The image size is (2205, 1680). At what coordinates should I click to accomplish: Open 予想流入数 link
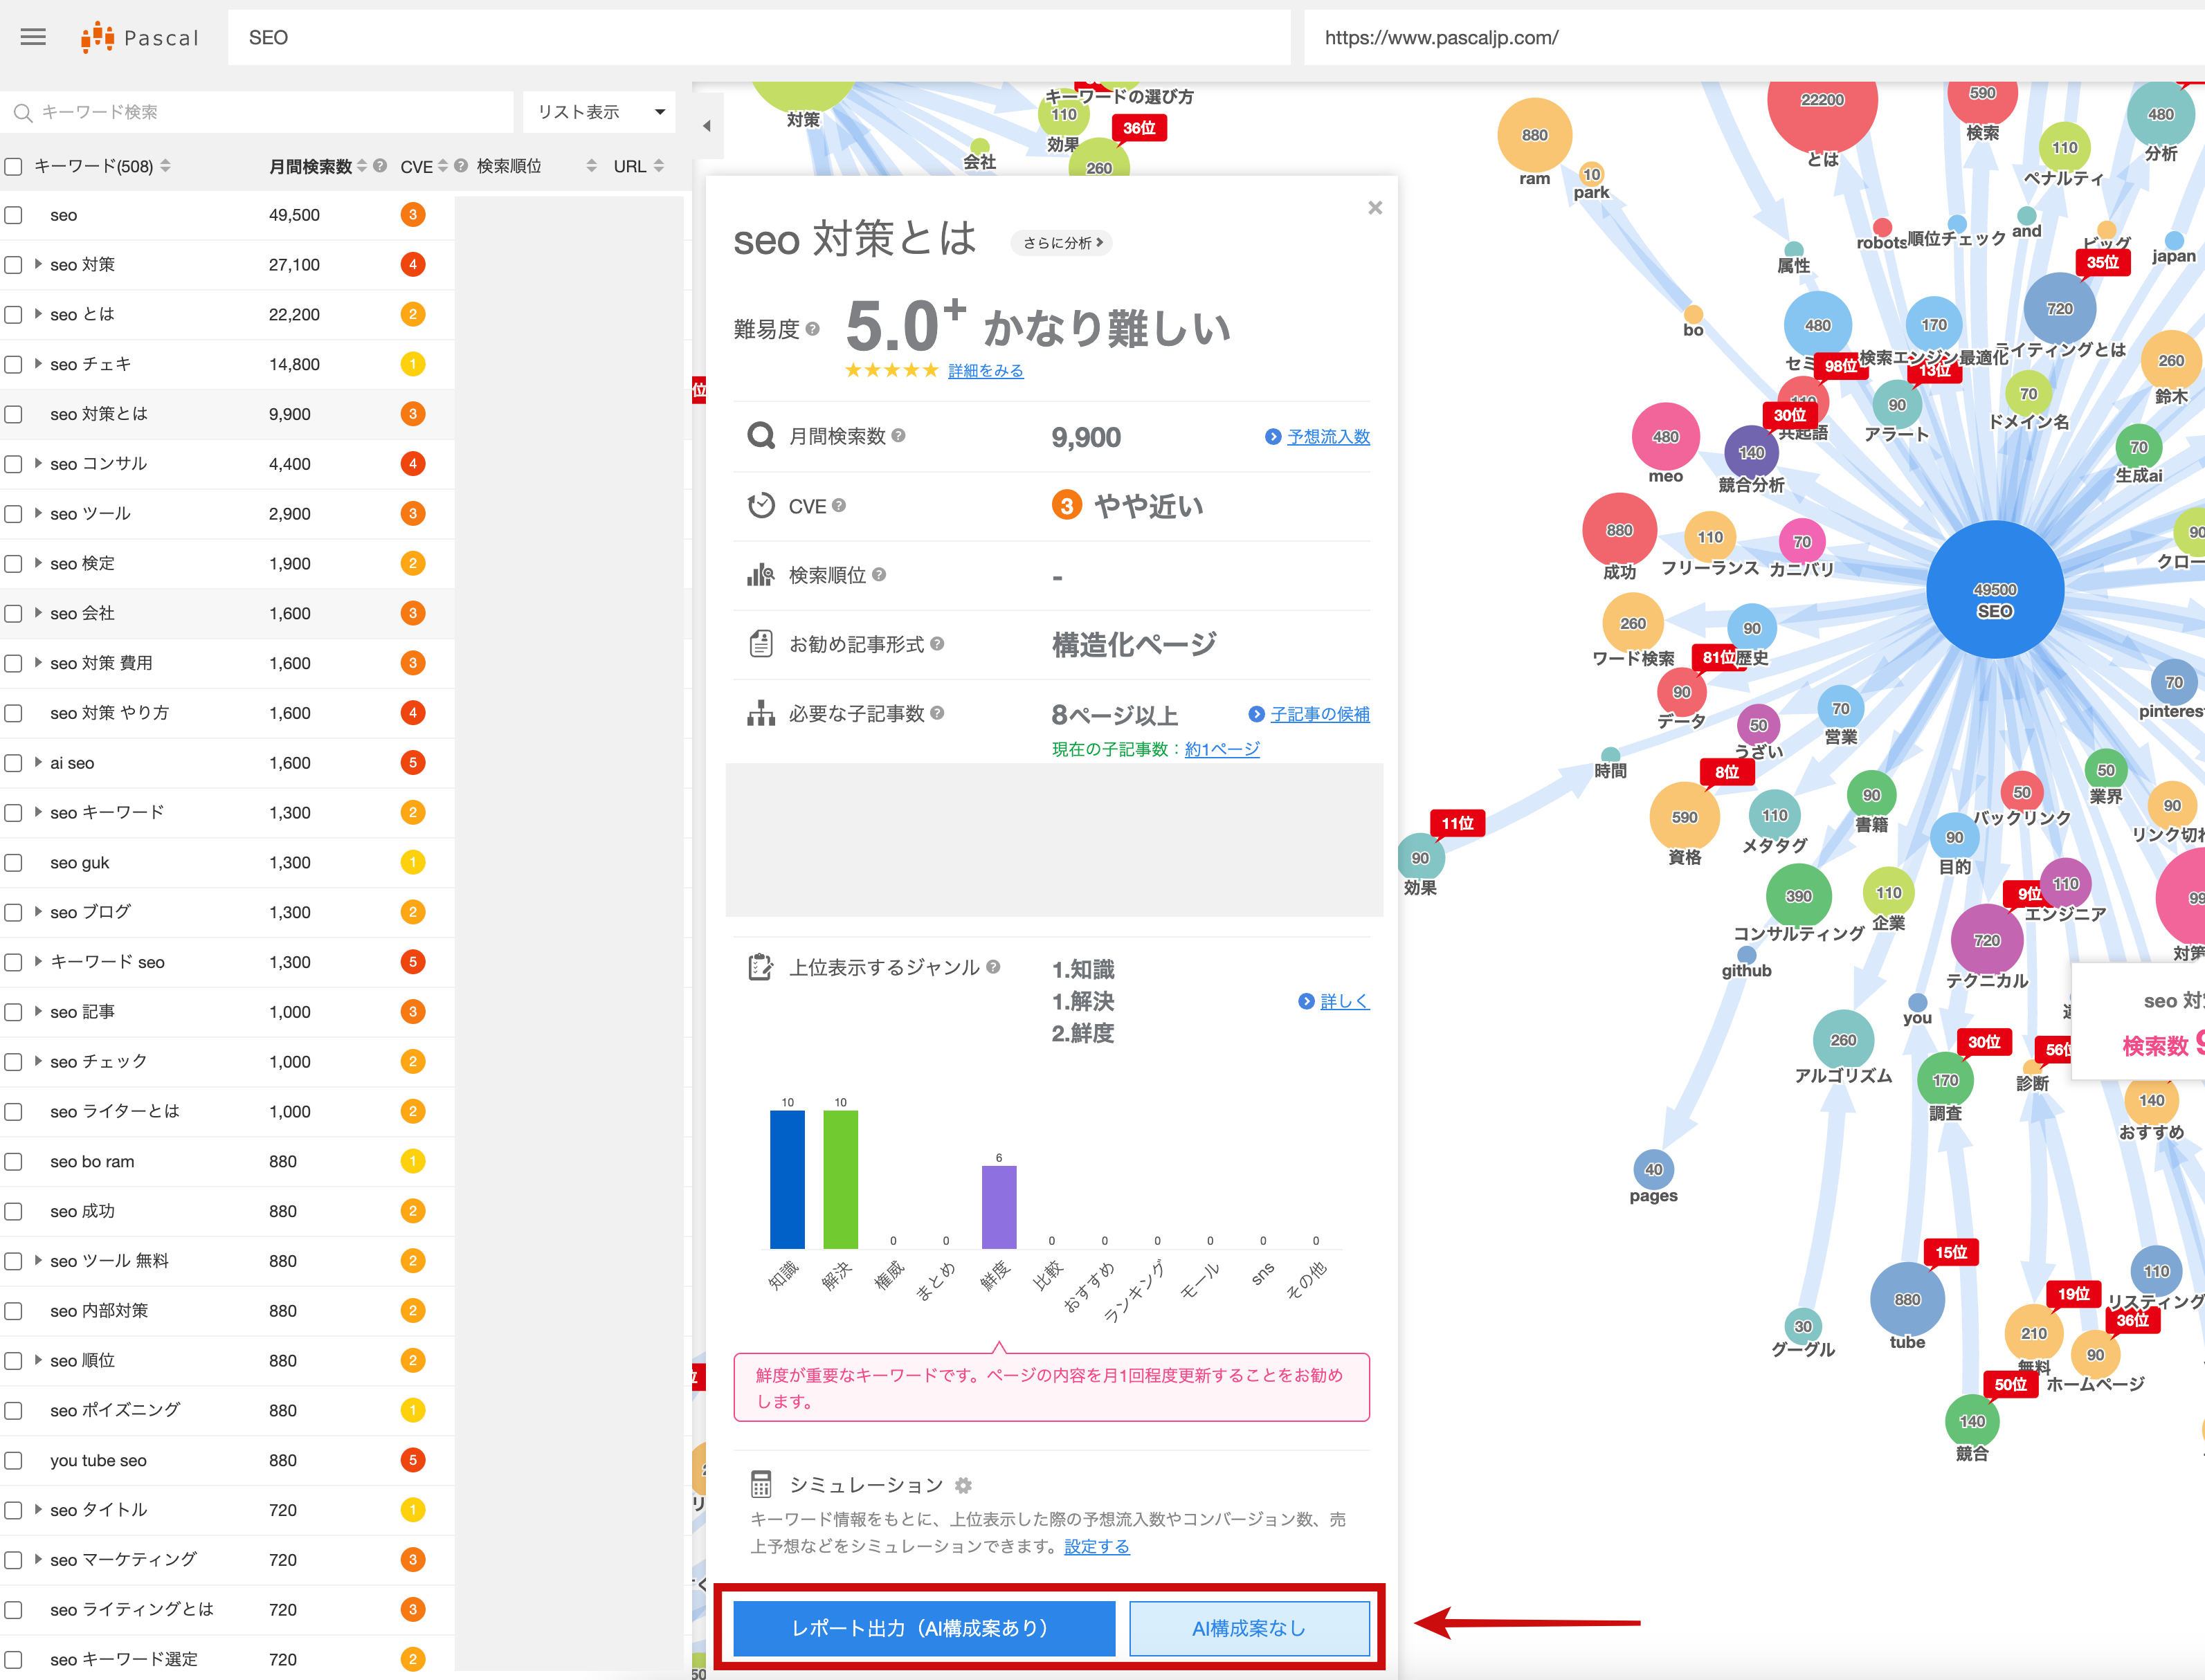pyautogui.click(x=1328, y=437)
